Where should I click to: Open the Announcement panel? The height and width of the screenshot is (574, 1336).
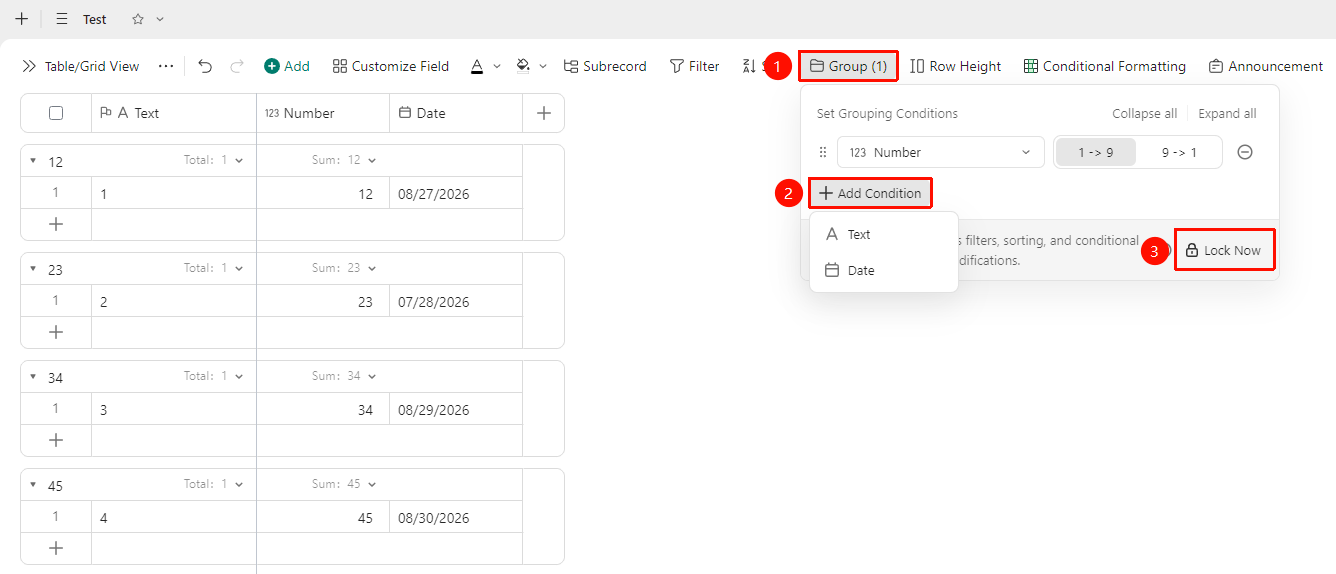(1265, 66)
